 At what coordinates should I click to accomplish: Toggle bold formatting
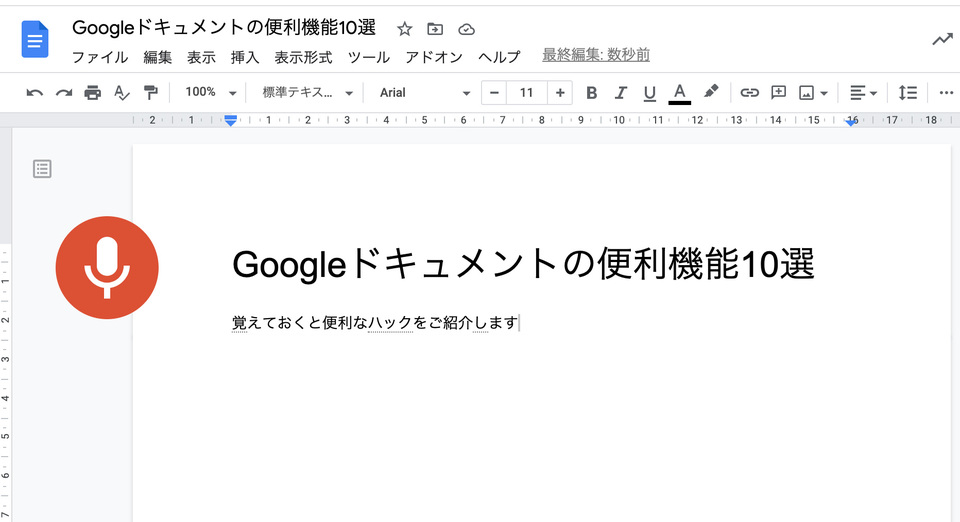[591, 93]
